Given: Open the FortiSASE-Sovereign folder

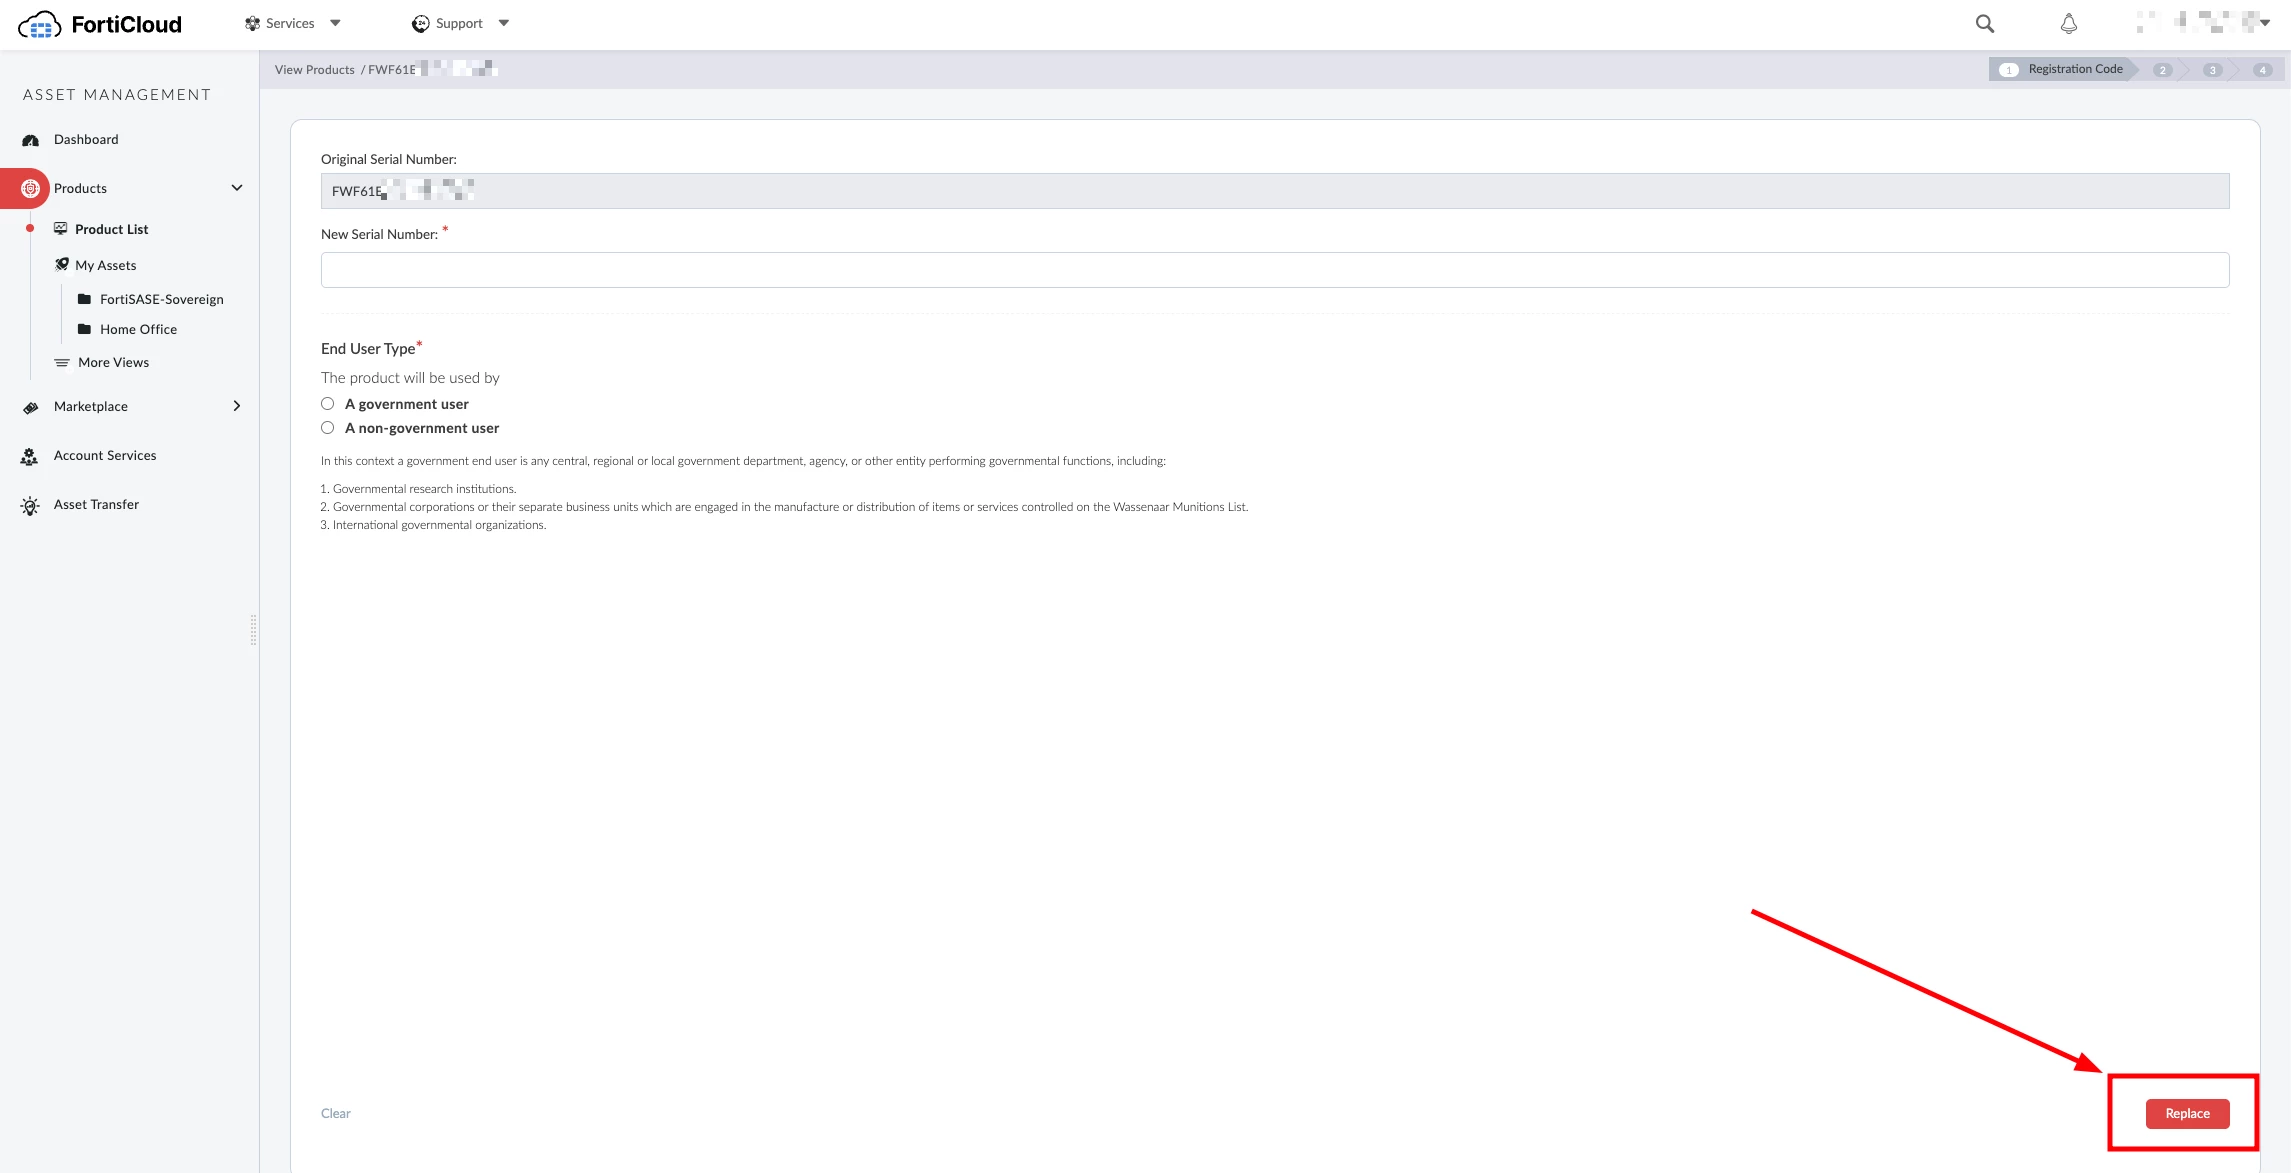Looking at the screenshot, I should pos(162,299).
